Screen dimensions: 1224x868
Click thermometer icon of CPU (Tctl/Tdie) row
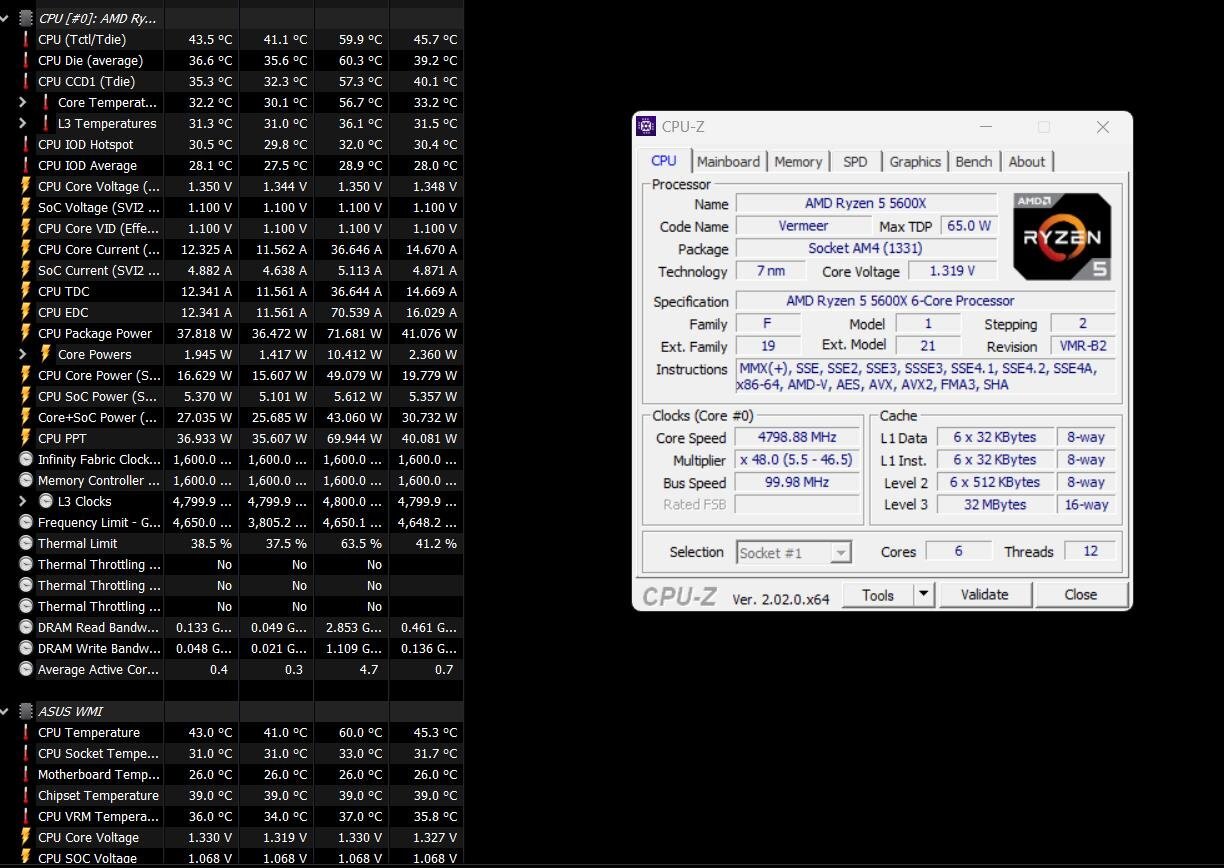pos(26,39)
